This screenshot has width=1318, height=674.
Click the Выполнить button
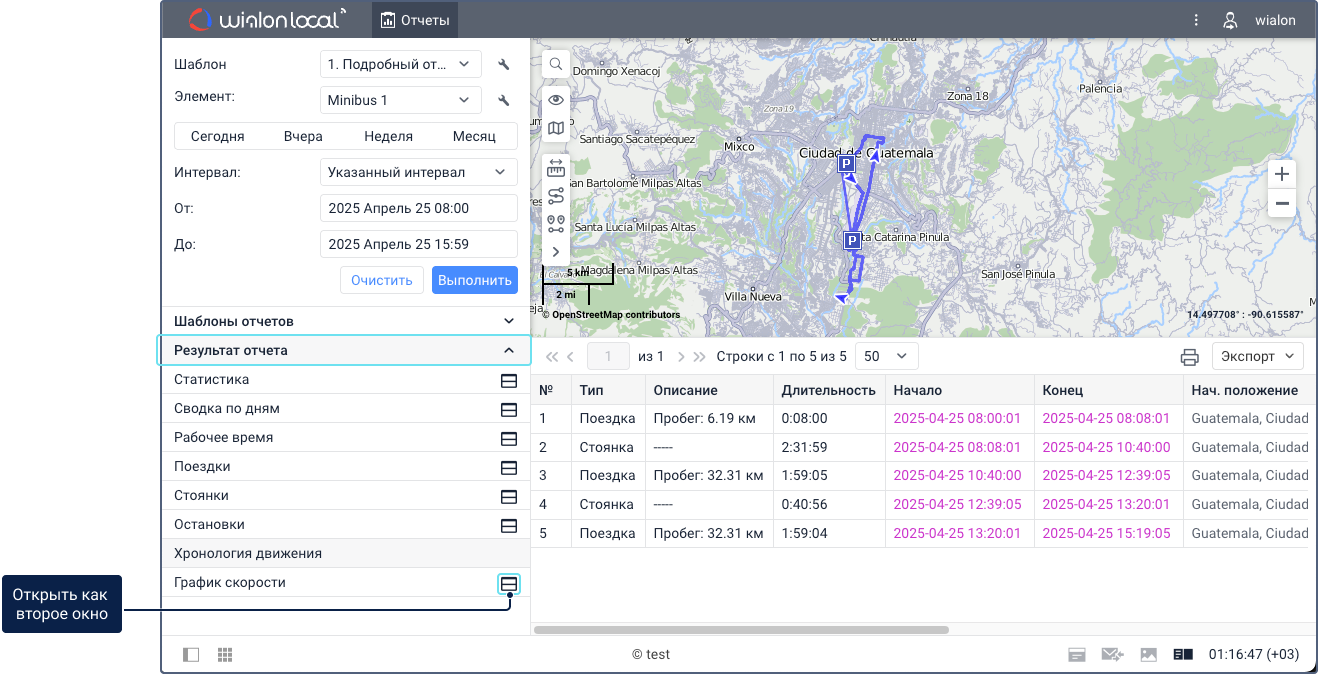[x=475, y=280]
